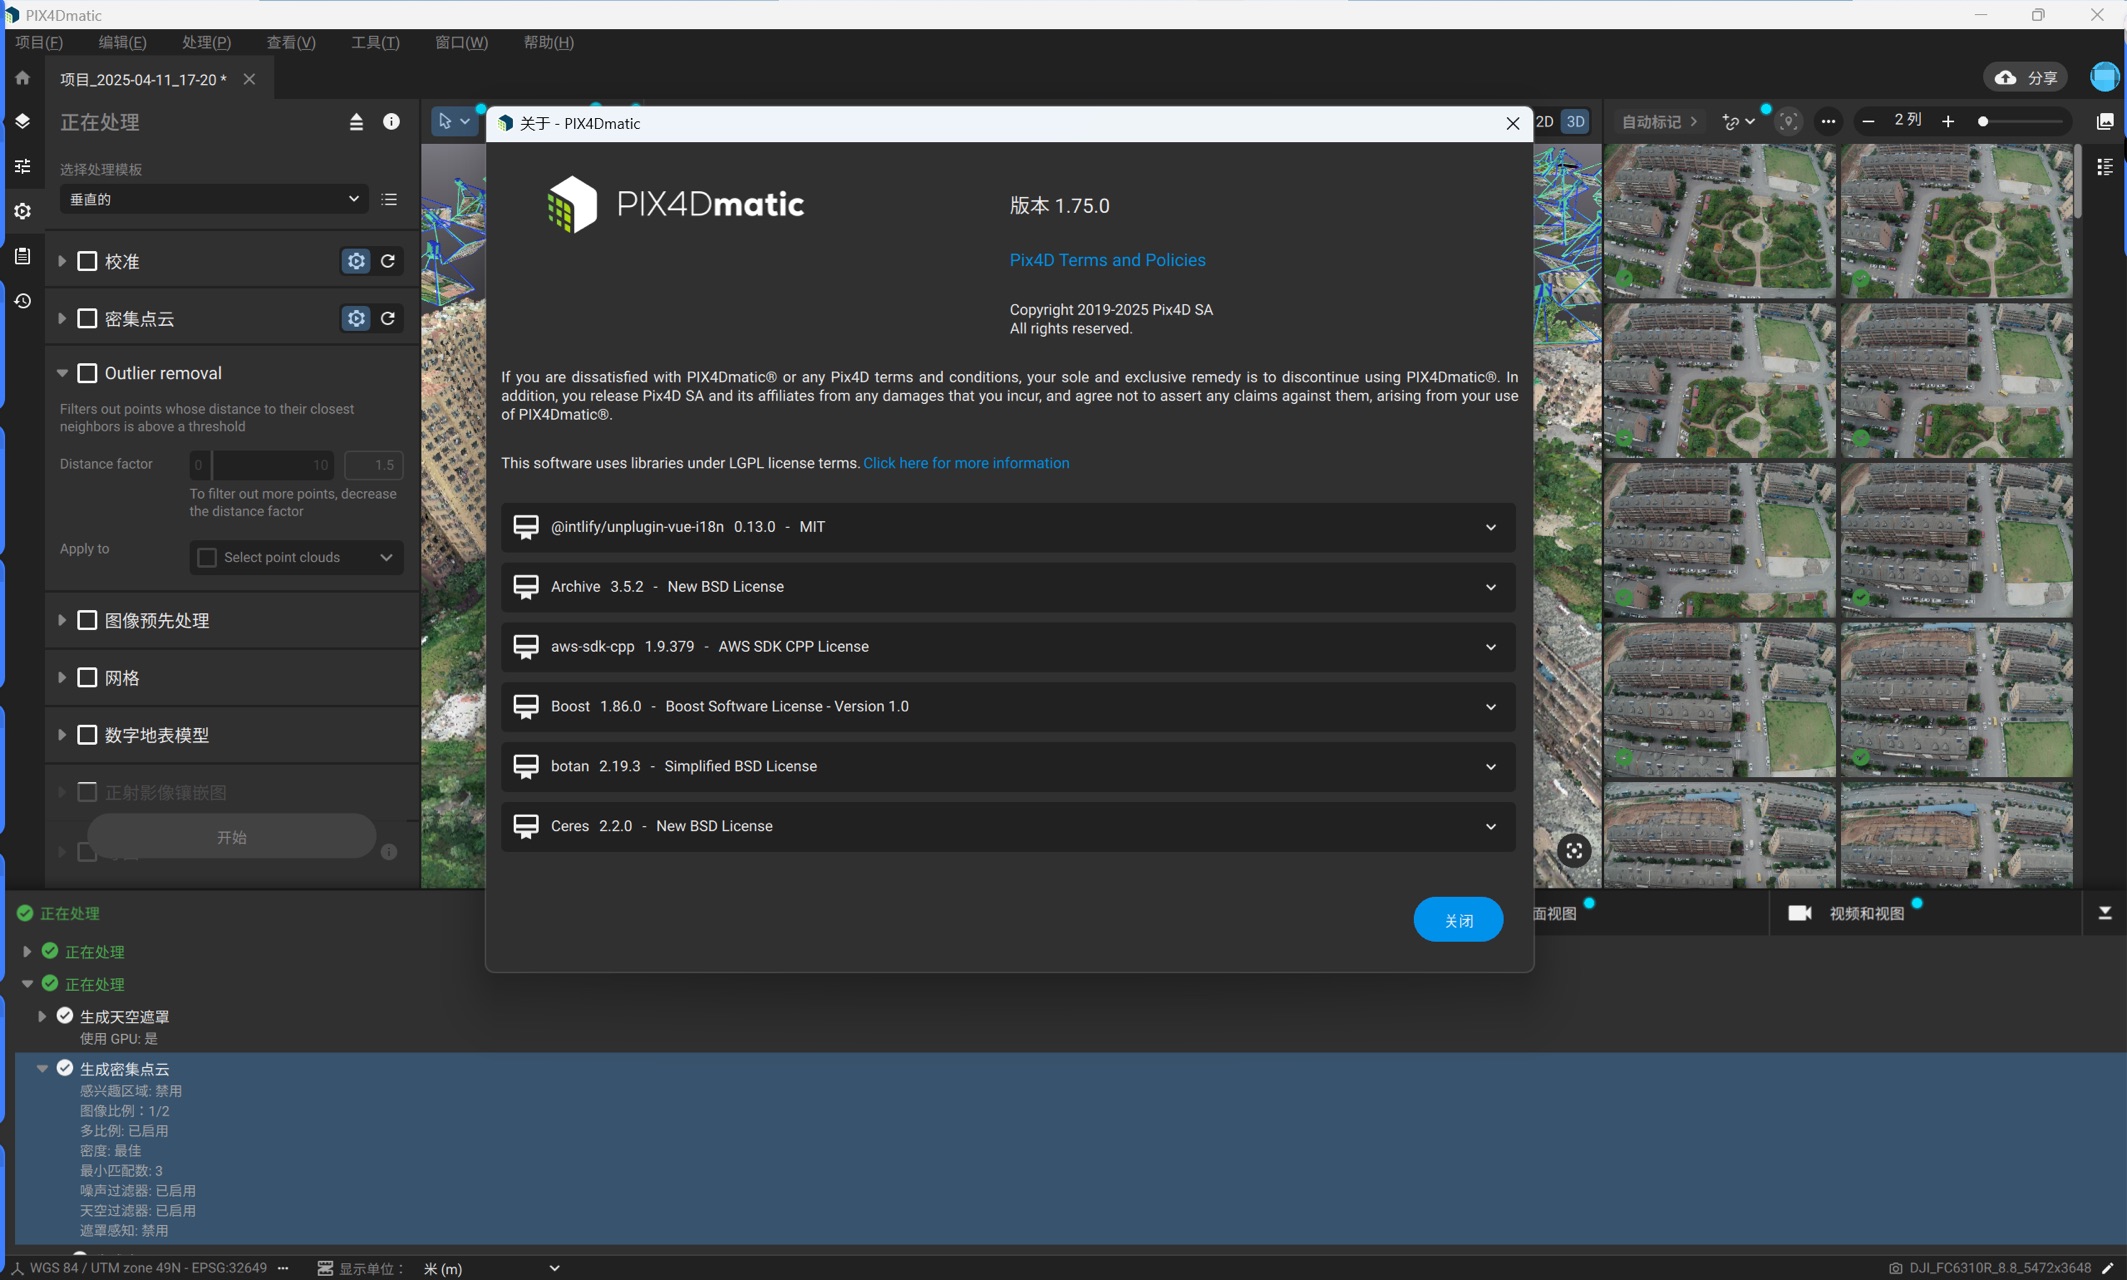Collapse bottom panel with download-arrow icon
This screenshot has height=1280, width=2127.
(2105, 913)
